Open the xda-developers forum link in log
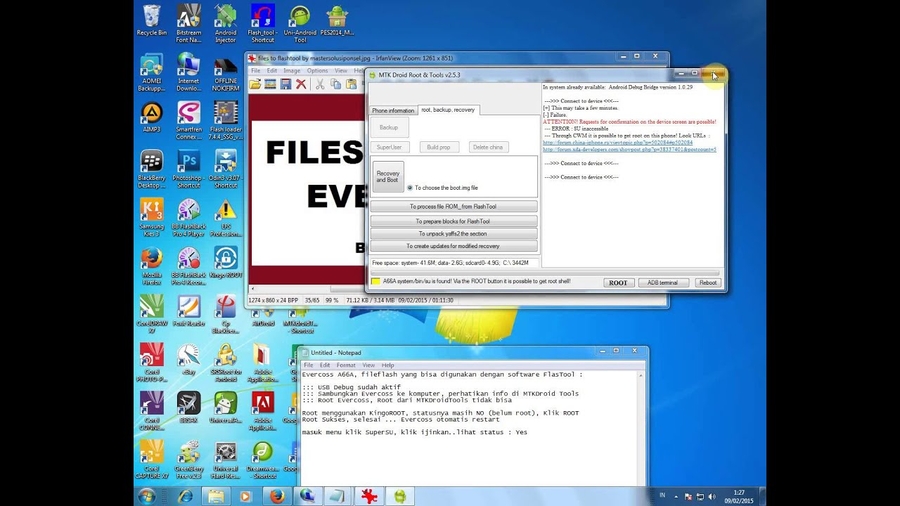The image size is (900, 506). [x=629, y=150]
